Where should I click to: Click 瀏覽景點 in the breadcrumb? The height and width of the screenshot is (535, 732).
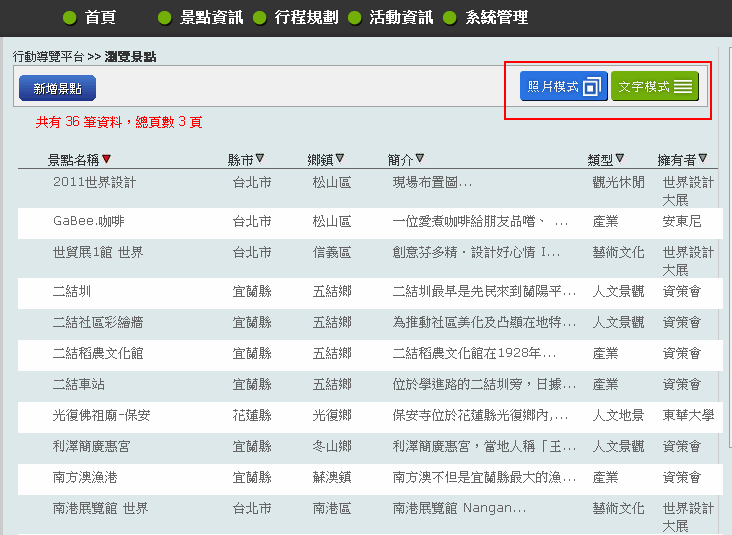(x=130, y=57)
